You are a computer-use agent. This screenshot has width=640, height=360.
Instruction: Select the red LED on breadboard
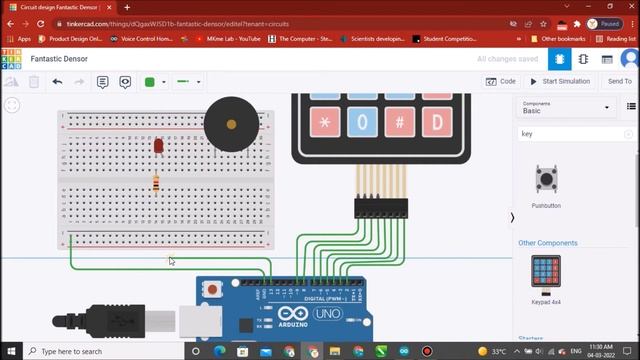coord(158,146)
